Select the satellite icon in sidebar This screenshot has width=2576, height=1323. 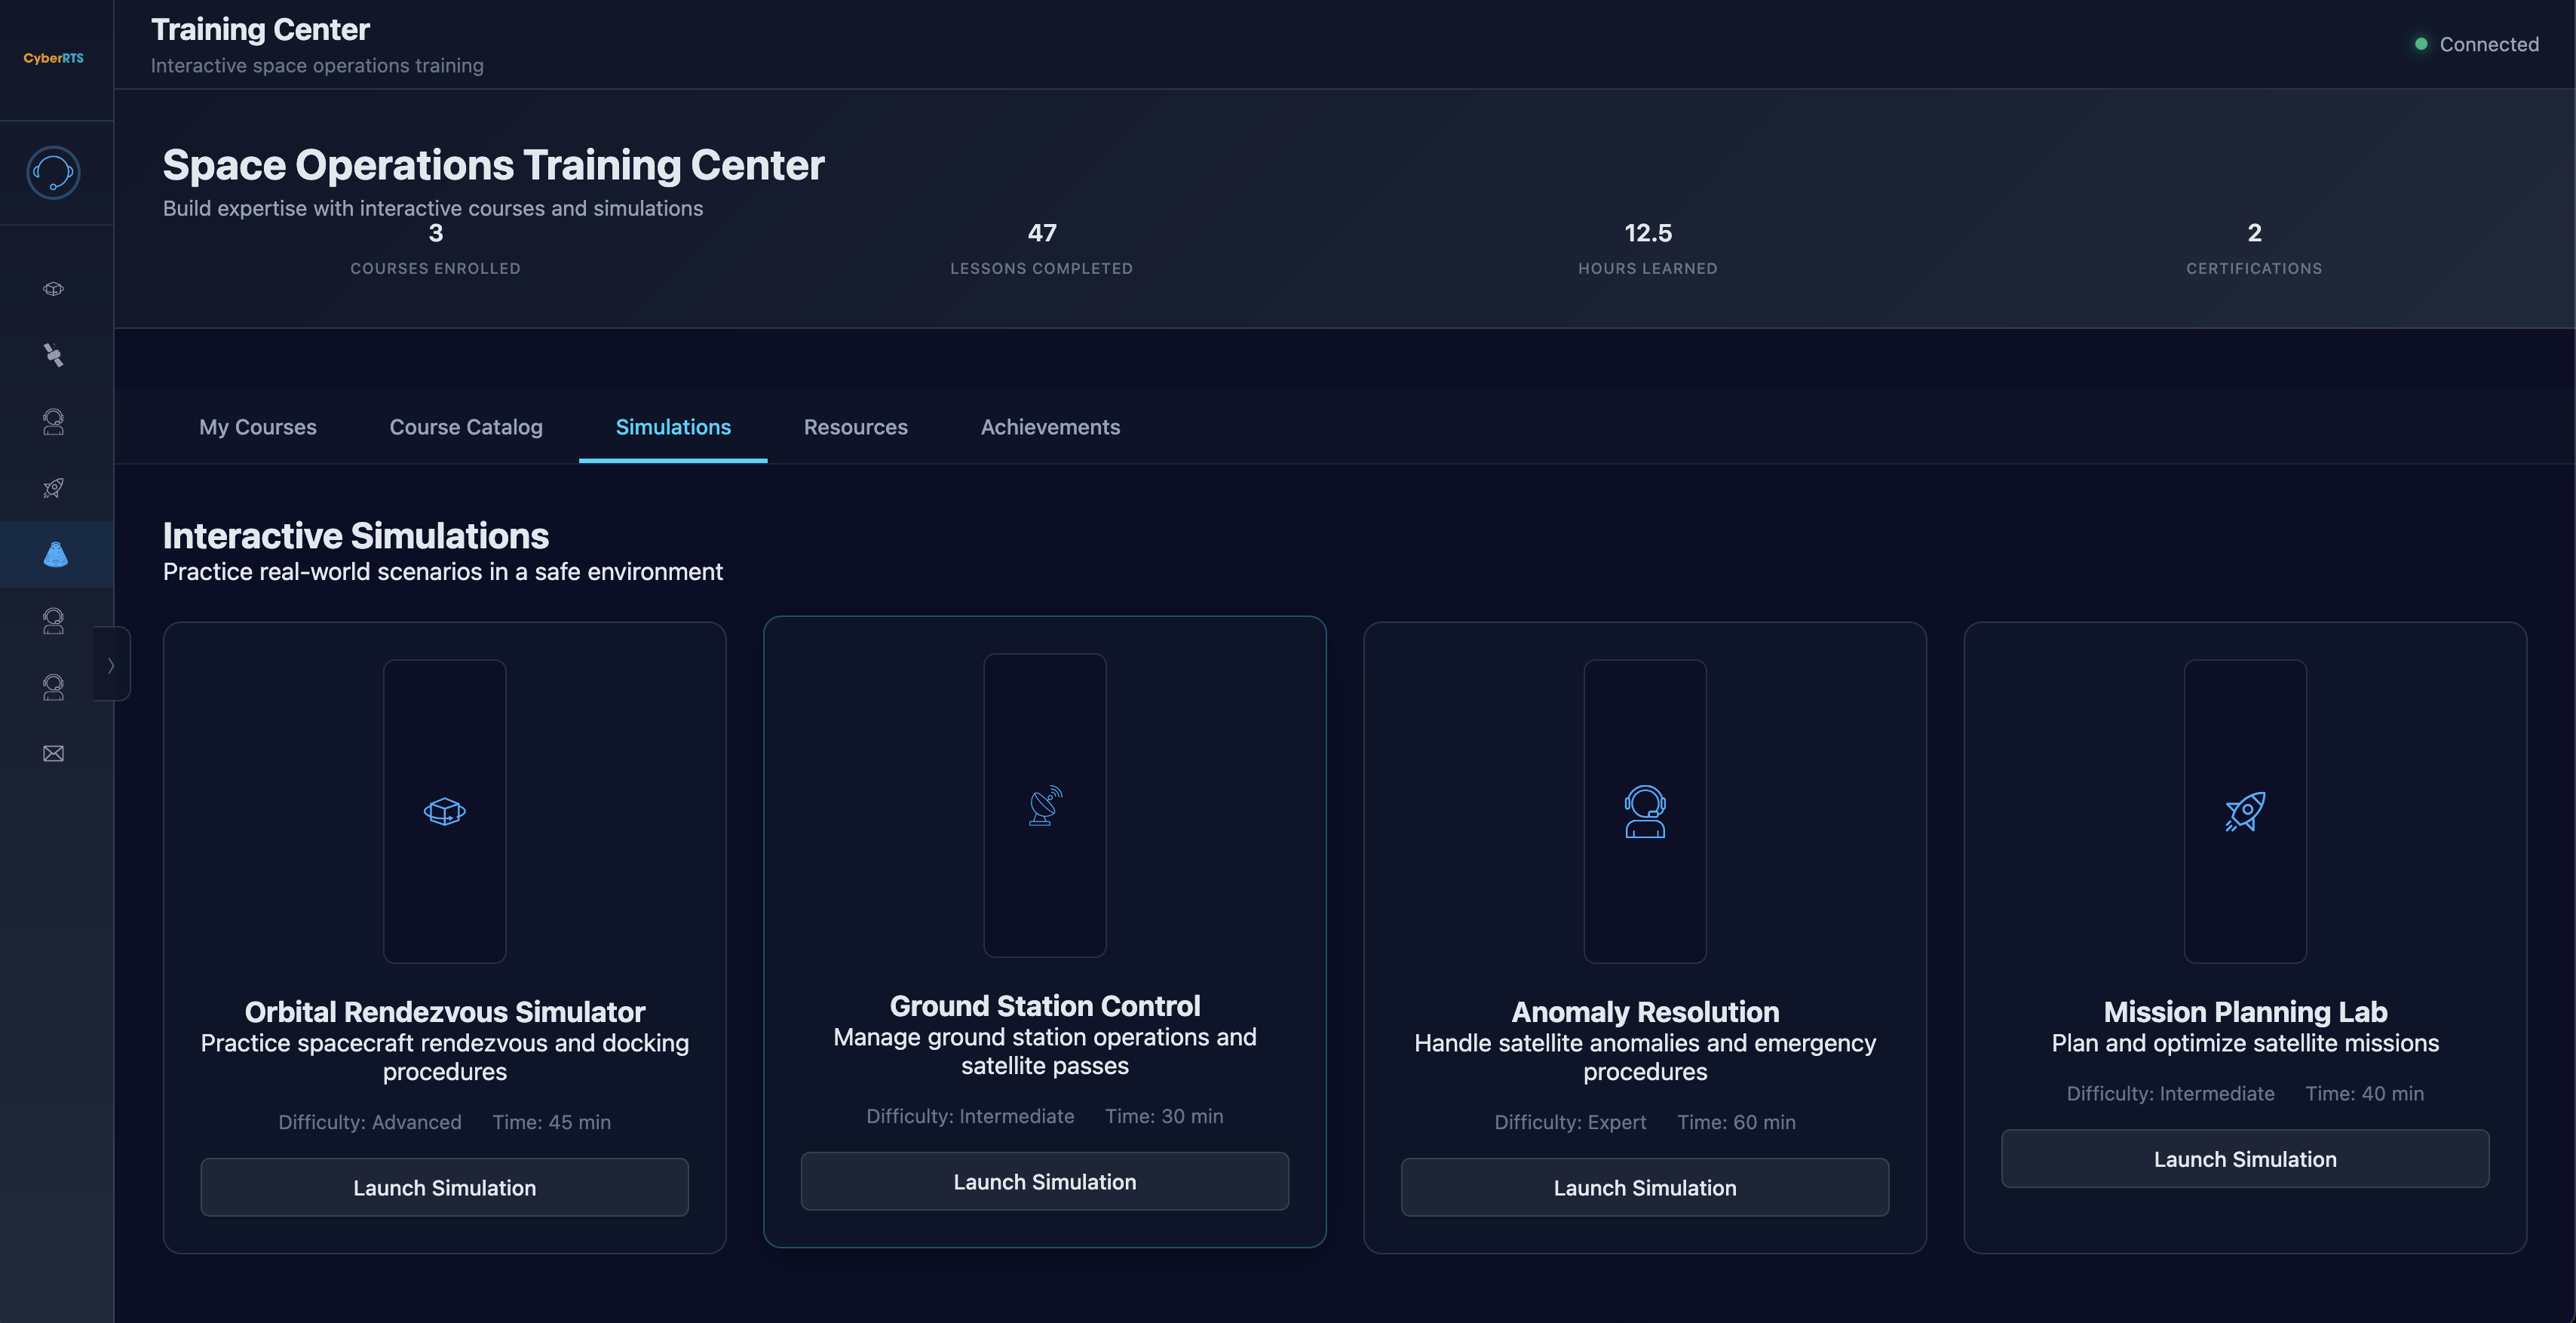(x=53, y=355)
